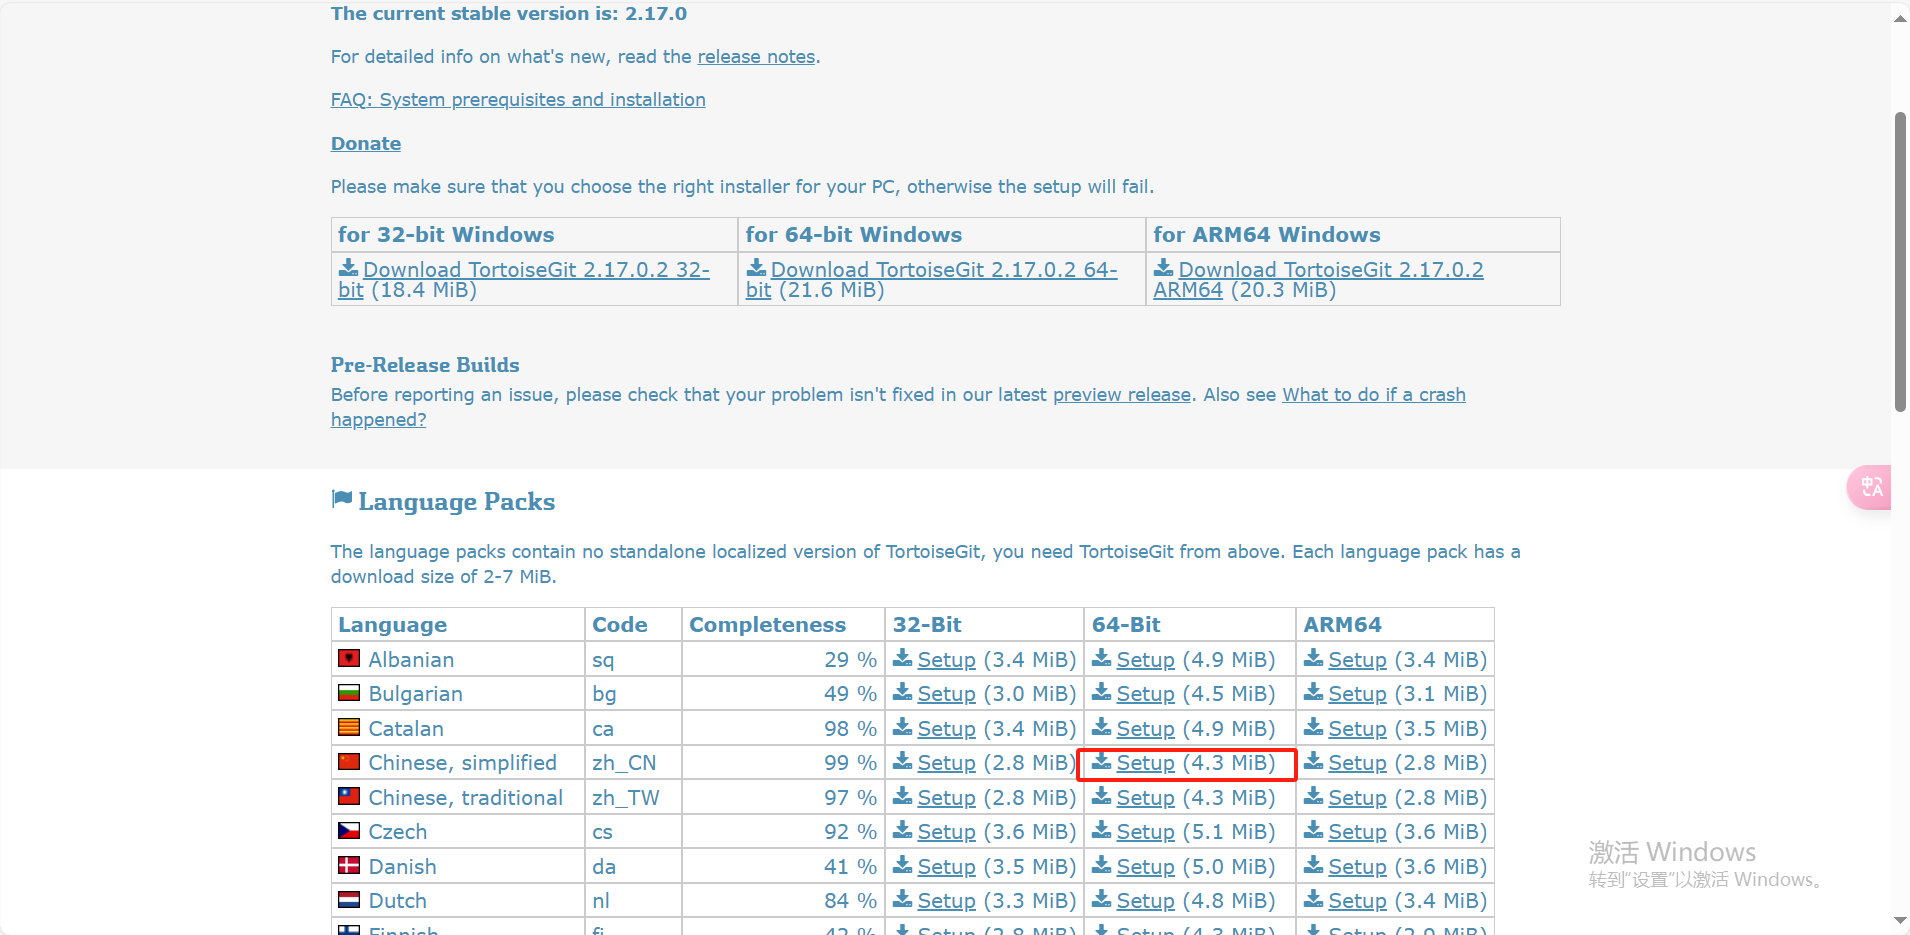Click download icon in Chinese simplified 64-Bit cell
Image resolution: width=1910 pixels, height=935 pixels.
tap(1102, 761)
